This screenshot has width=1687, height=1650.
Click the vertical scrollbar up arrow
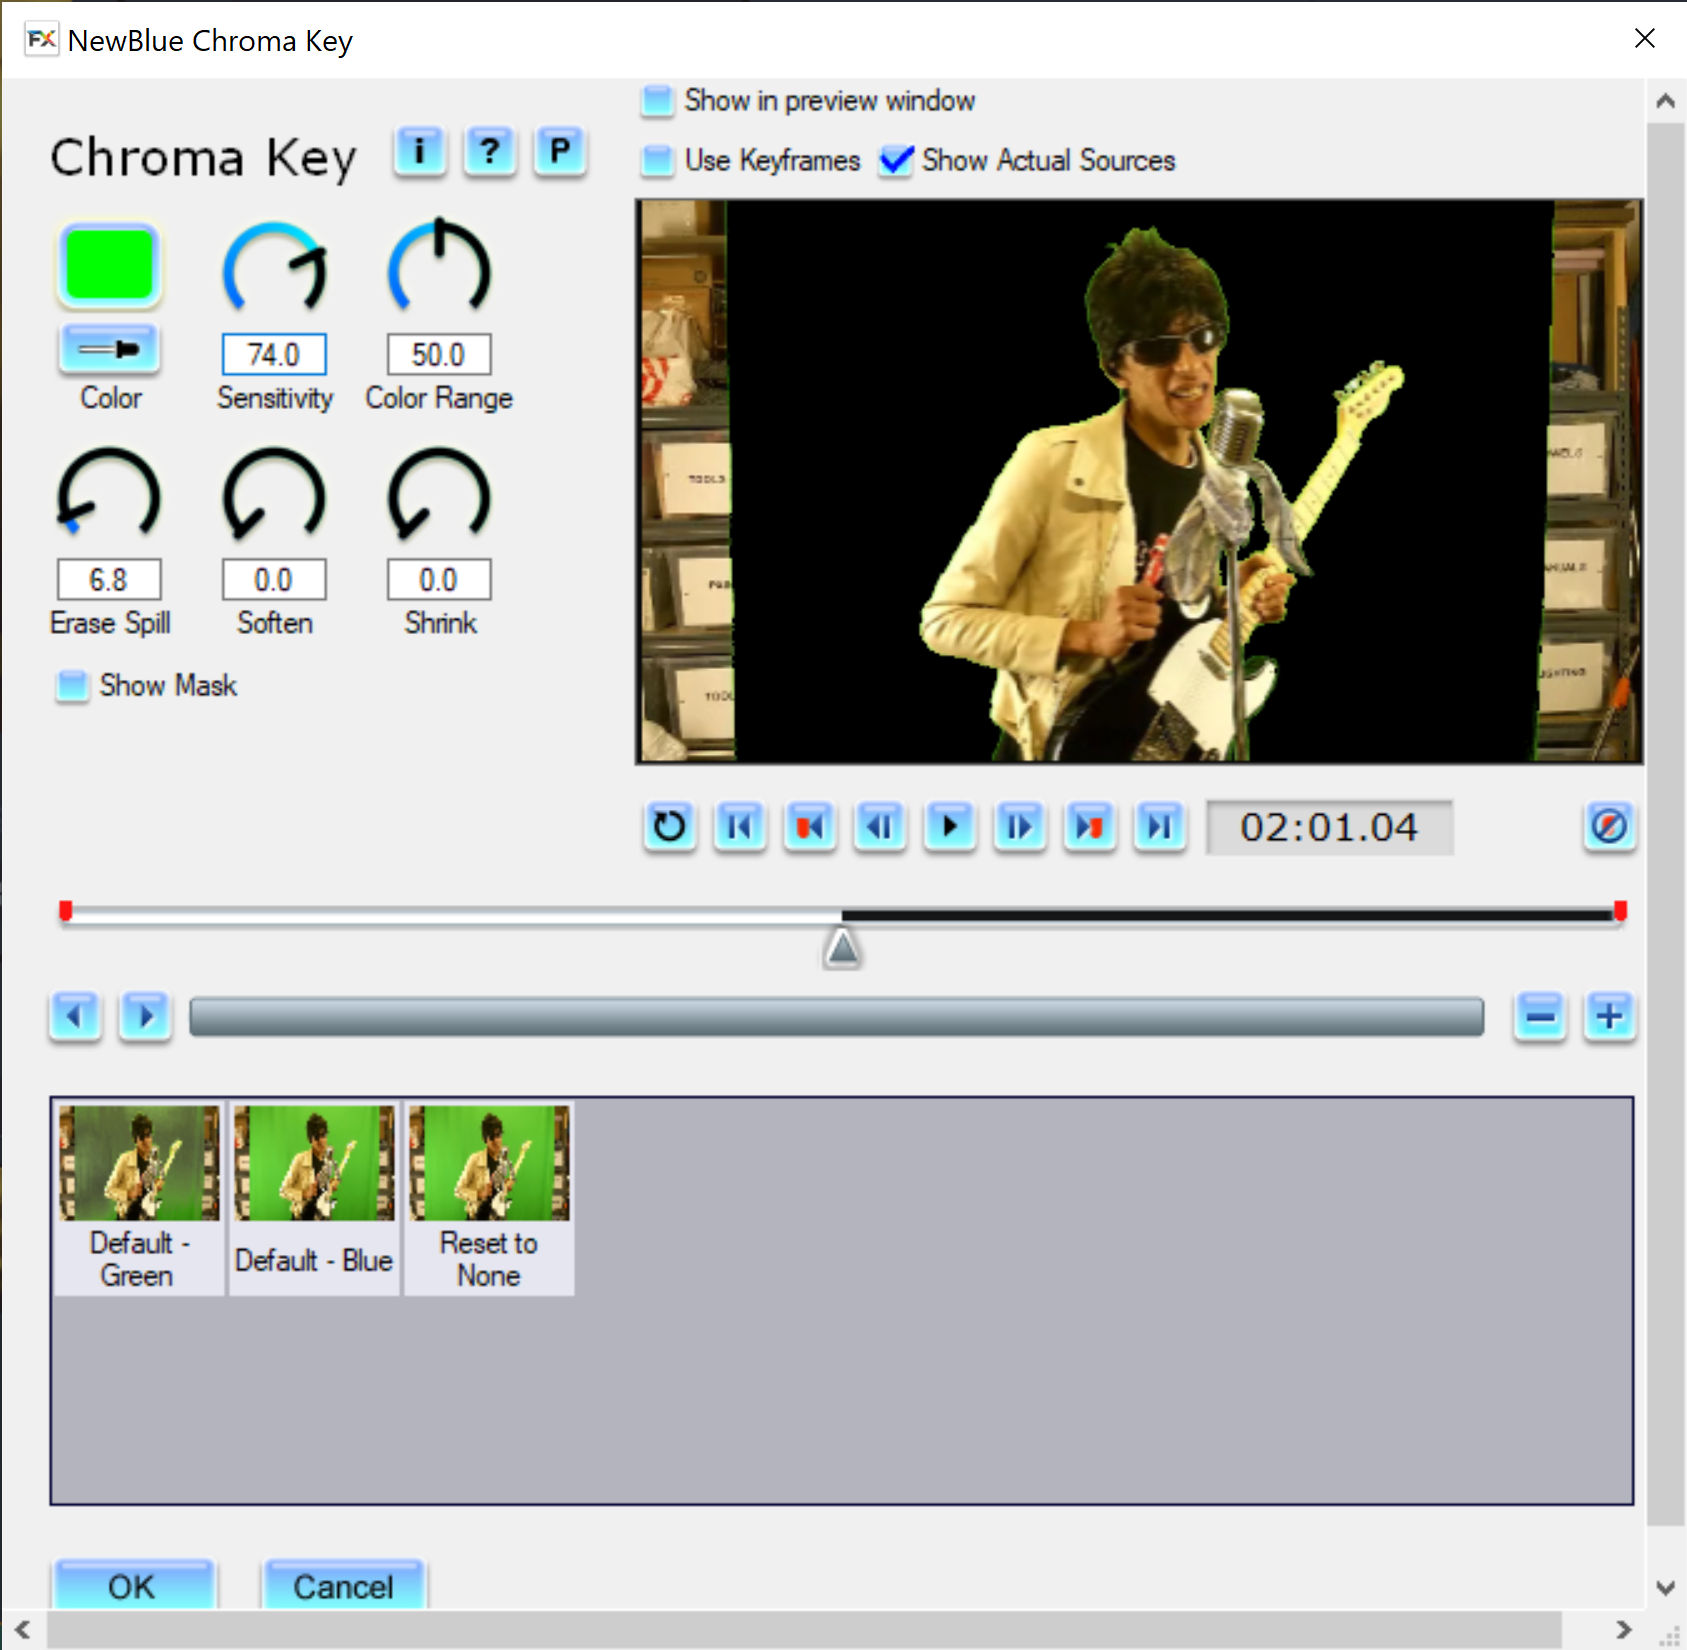[1666, 101]
